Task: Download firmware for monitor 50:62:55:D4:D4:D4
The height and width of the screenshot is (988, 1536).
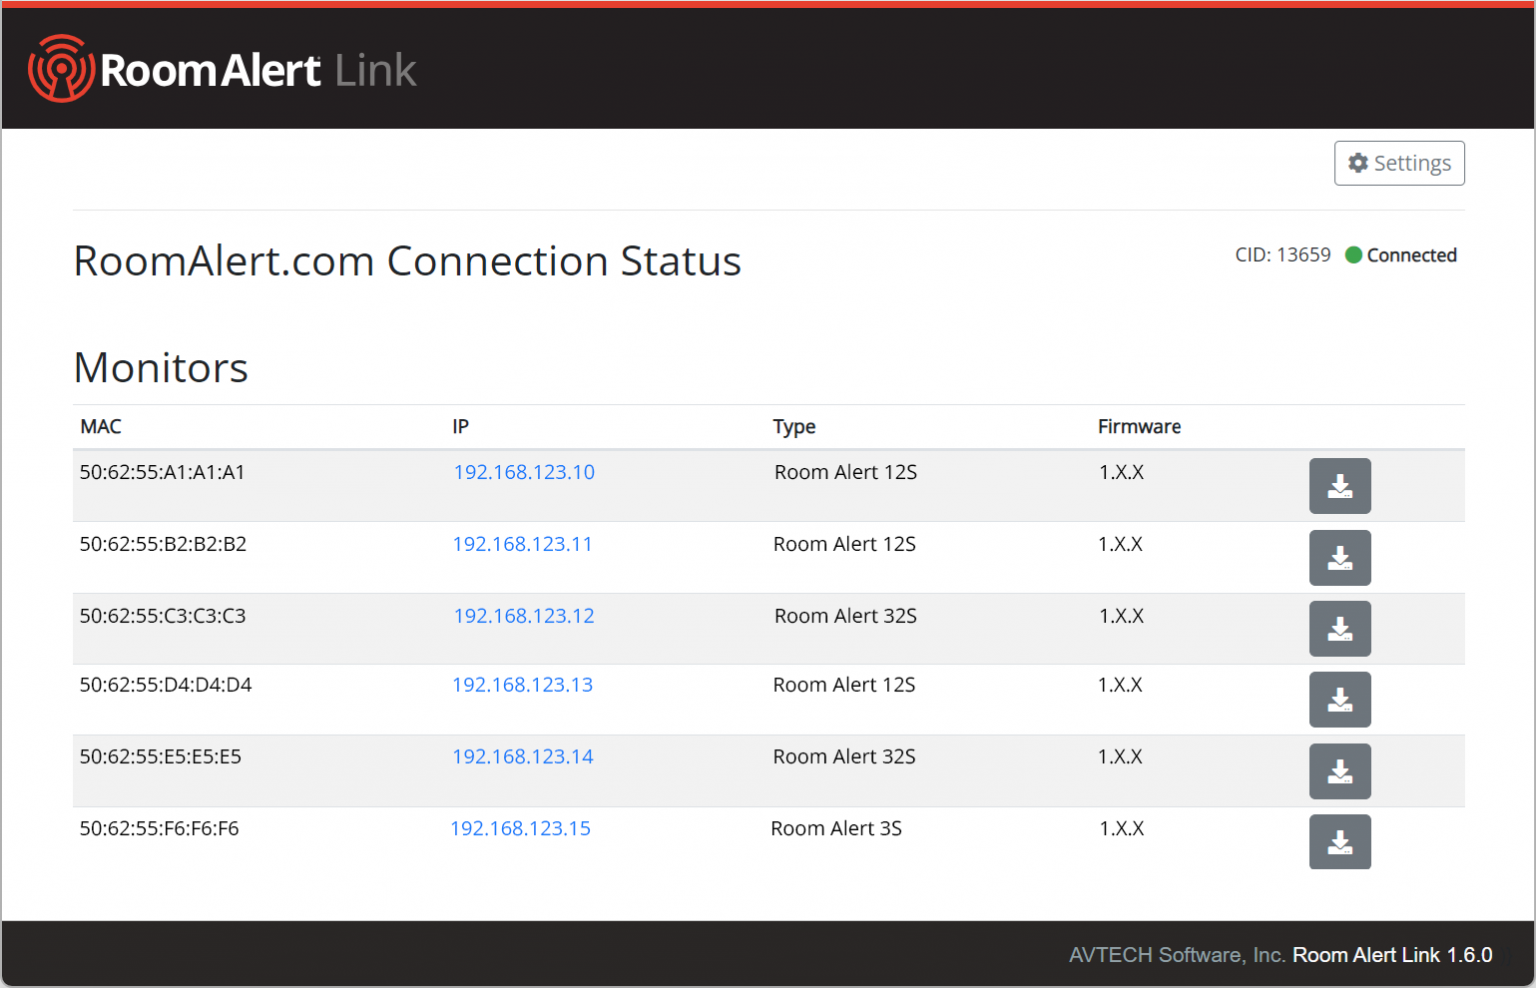Action: tap(1340, 699)
